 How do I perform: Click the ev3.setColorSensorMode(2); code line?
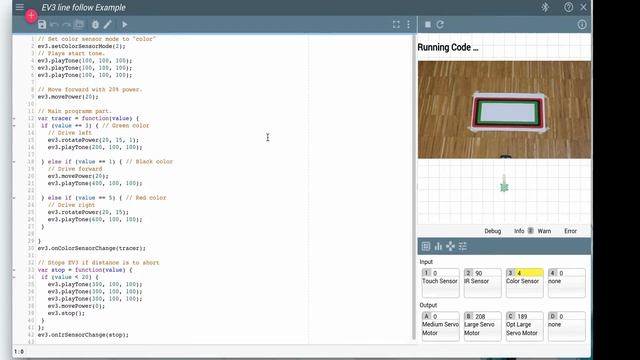[x=82, y=46]
